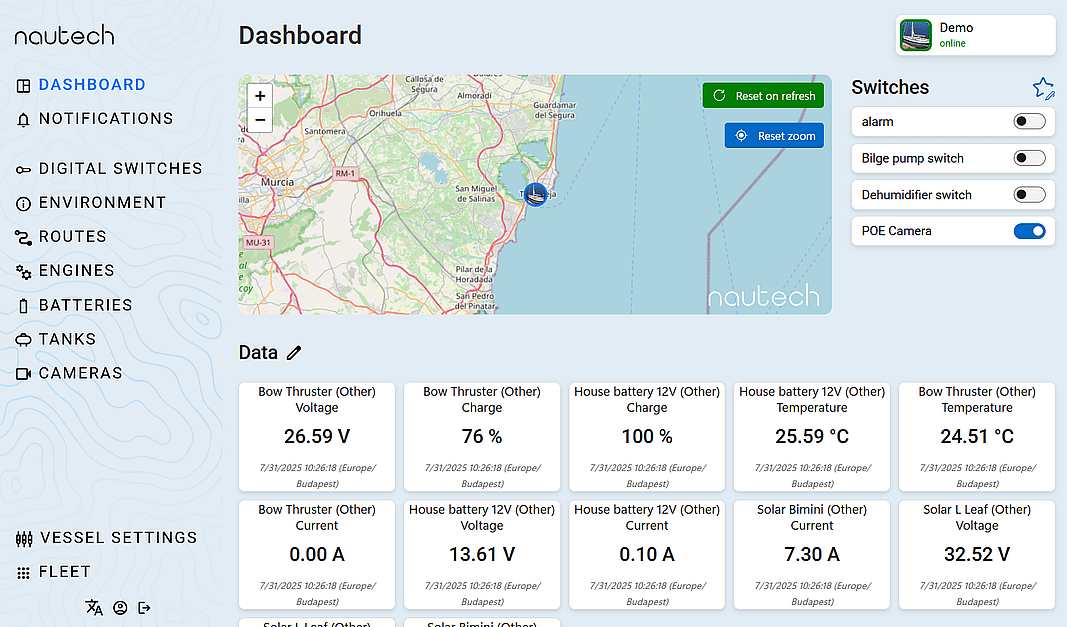1067x627 pixels.
Task: Zoom in the map with plus button
Action: 260,96
